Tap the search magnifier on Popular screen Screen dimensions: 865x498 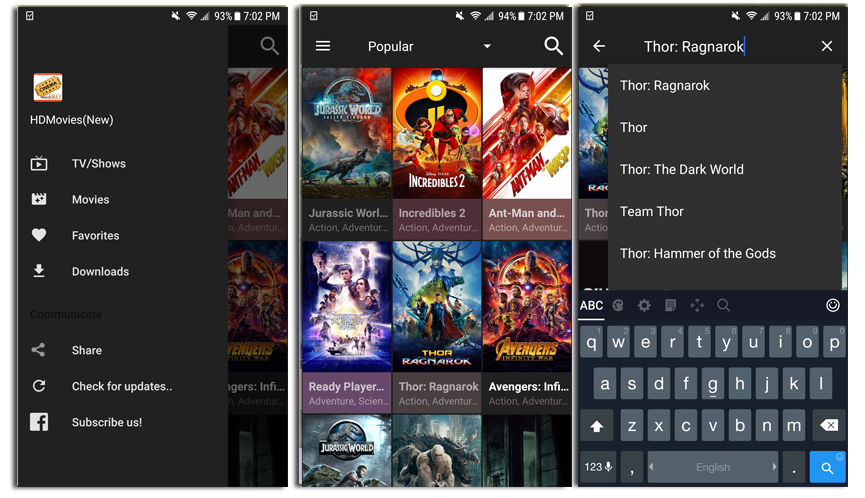pyautogui.click(x=553, y=46)
